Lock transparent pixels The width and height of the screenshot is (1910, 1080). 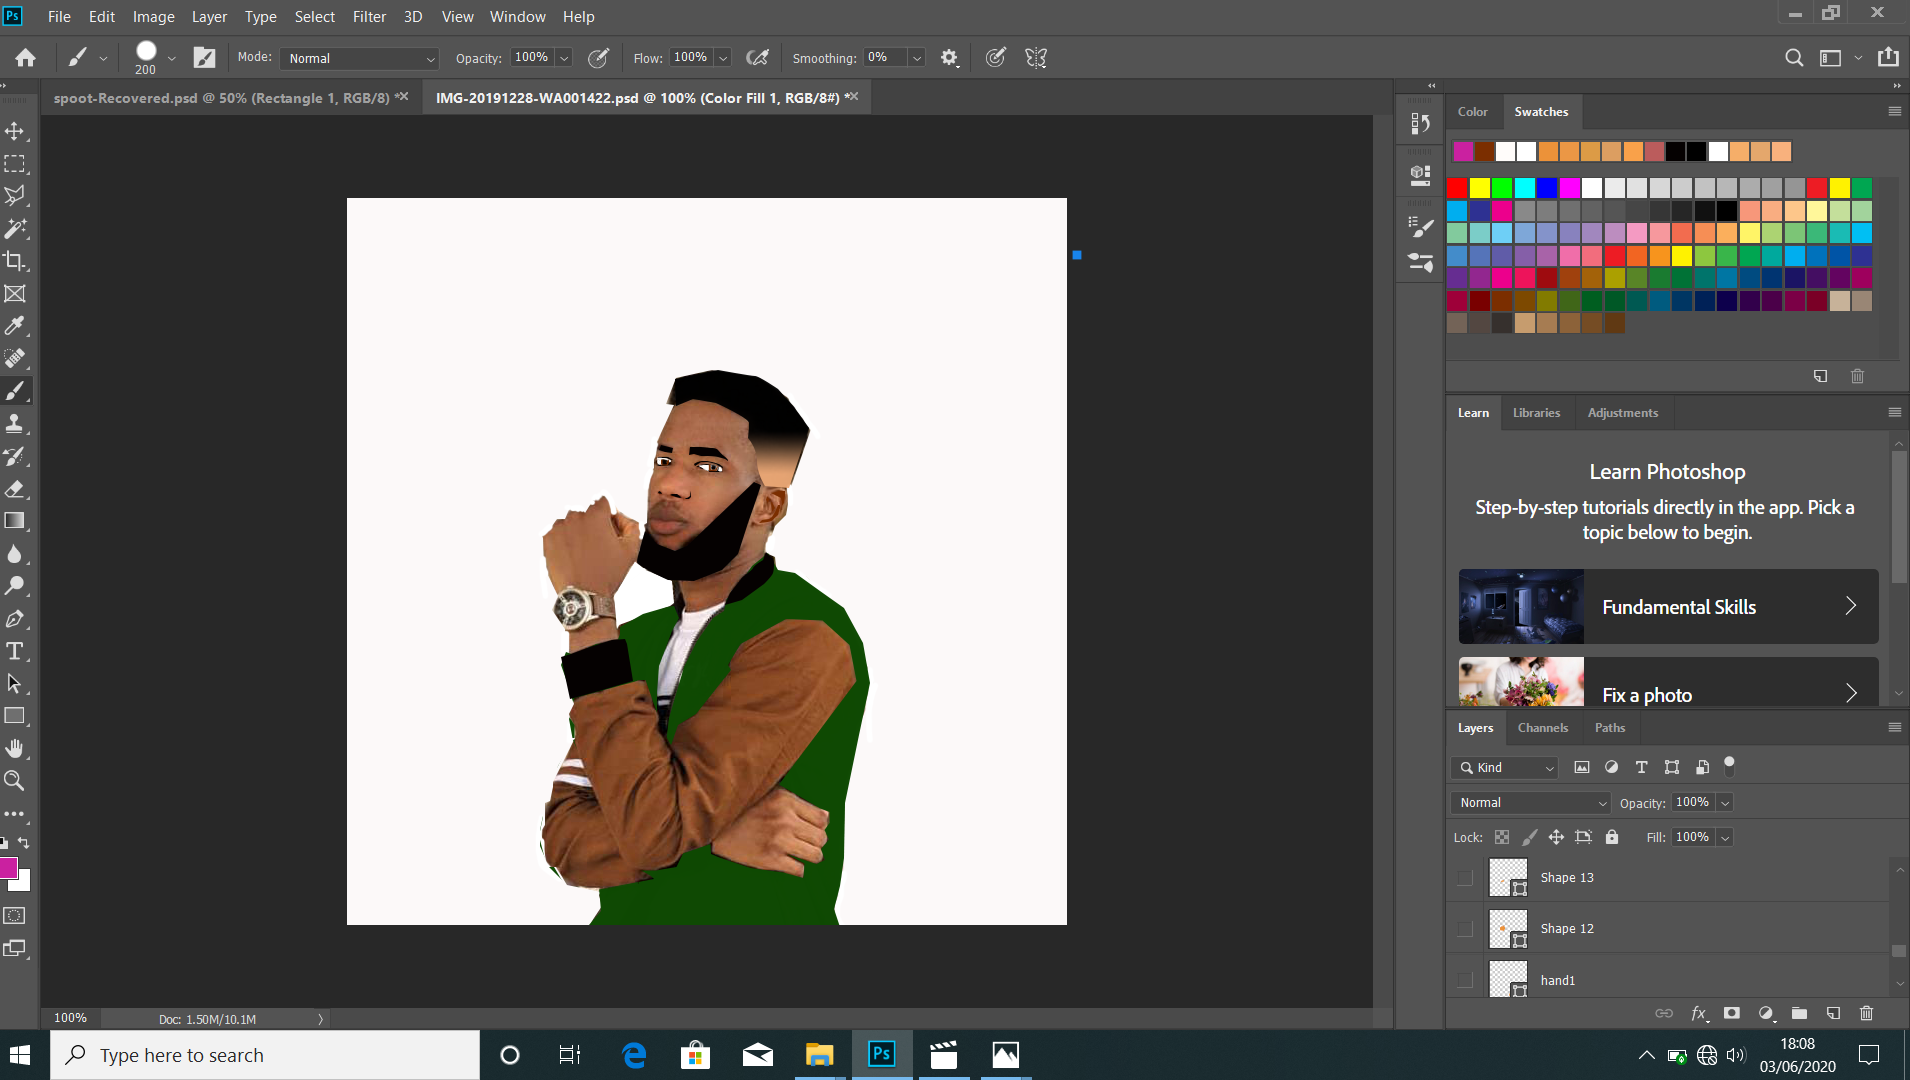1502,837
